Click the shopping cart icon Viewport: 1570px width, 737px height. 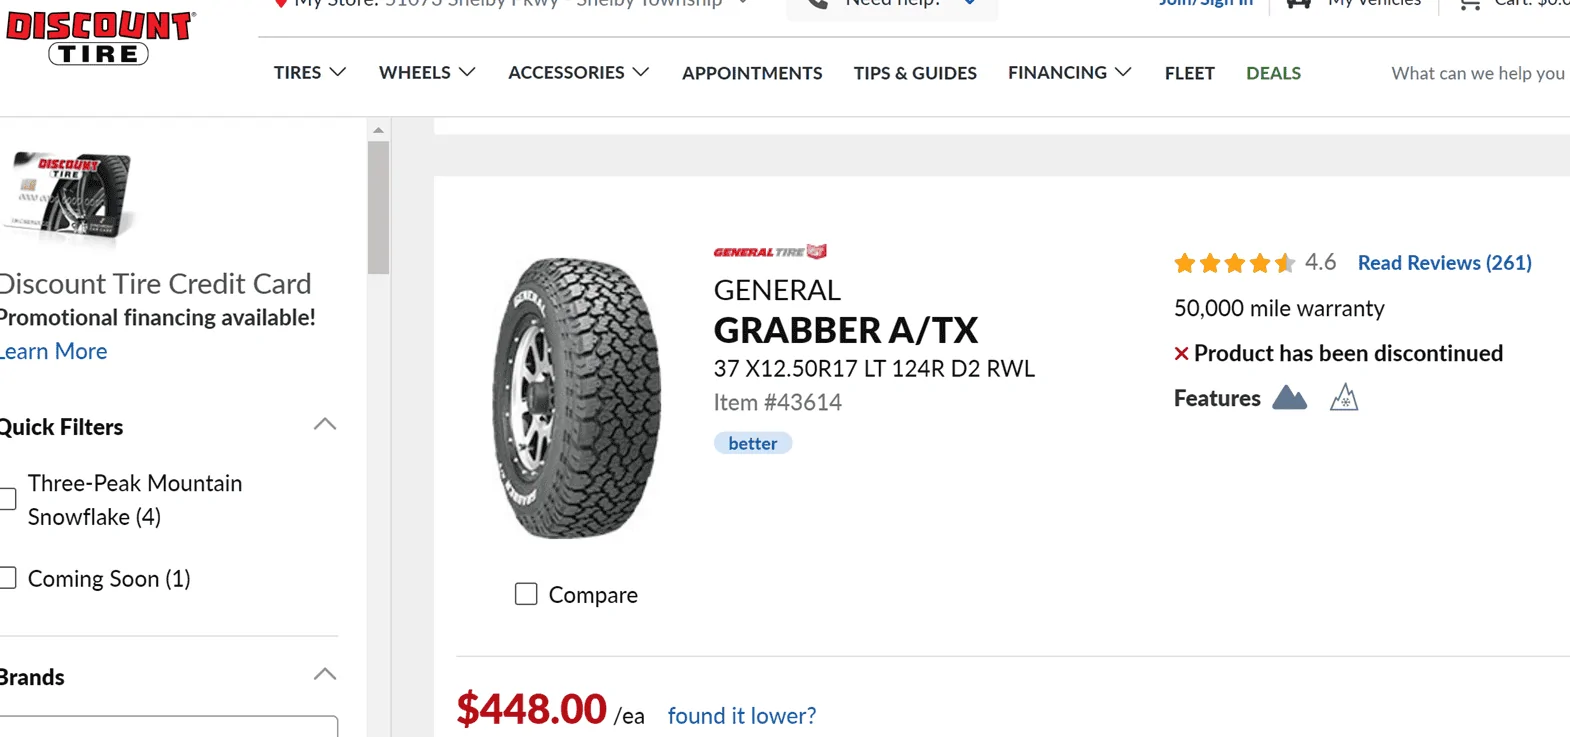click(1469, 5)
